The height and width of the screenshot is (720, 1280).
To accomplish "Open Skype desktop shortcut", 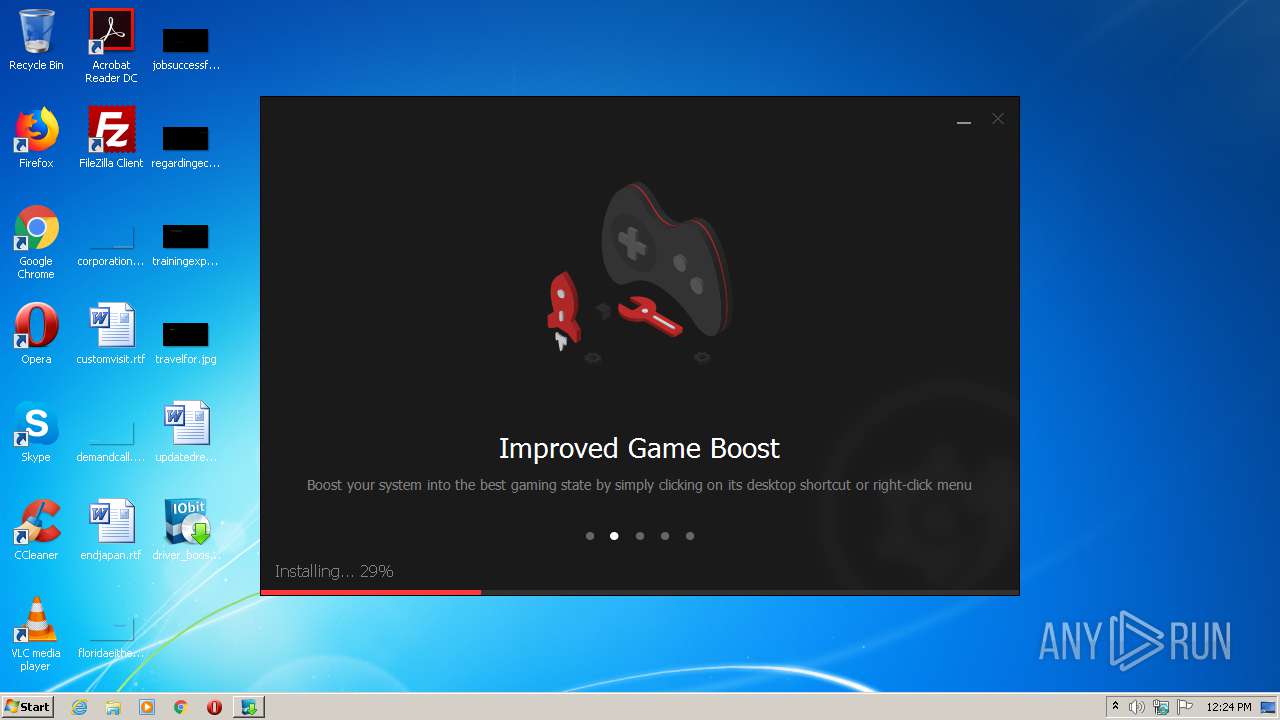I will pyautogui.click(x=36, y=432).
